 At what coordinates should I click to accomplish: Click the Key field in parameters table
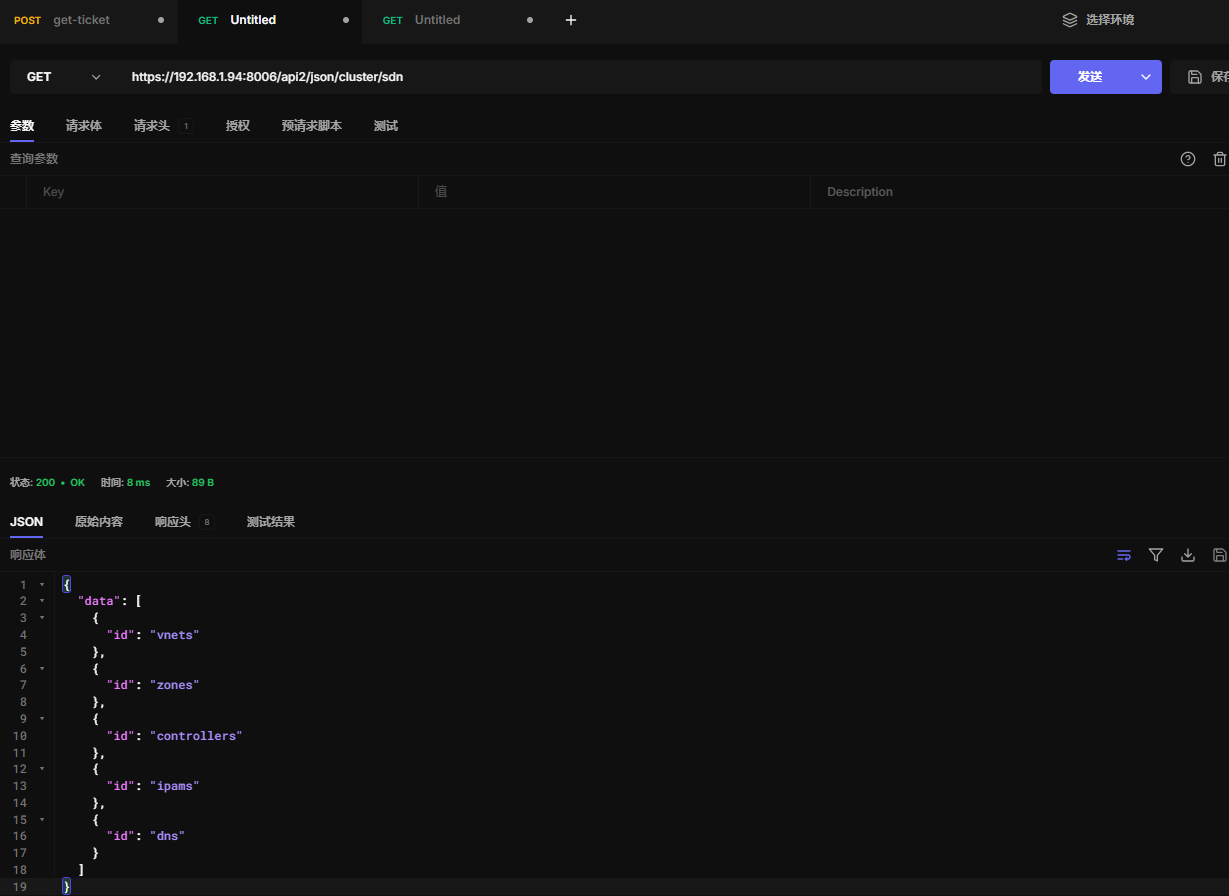tap(220, 192)
